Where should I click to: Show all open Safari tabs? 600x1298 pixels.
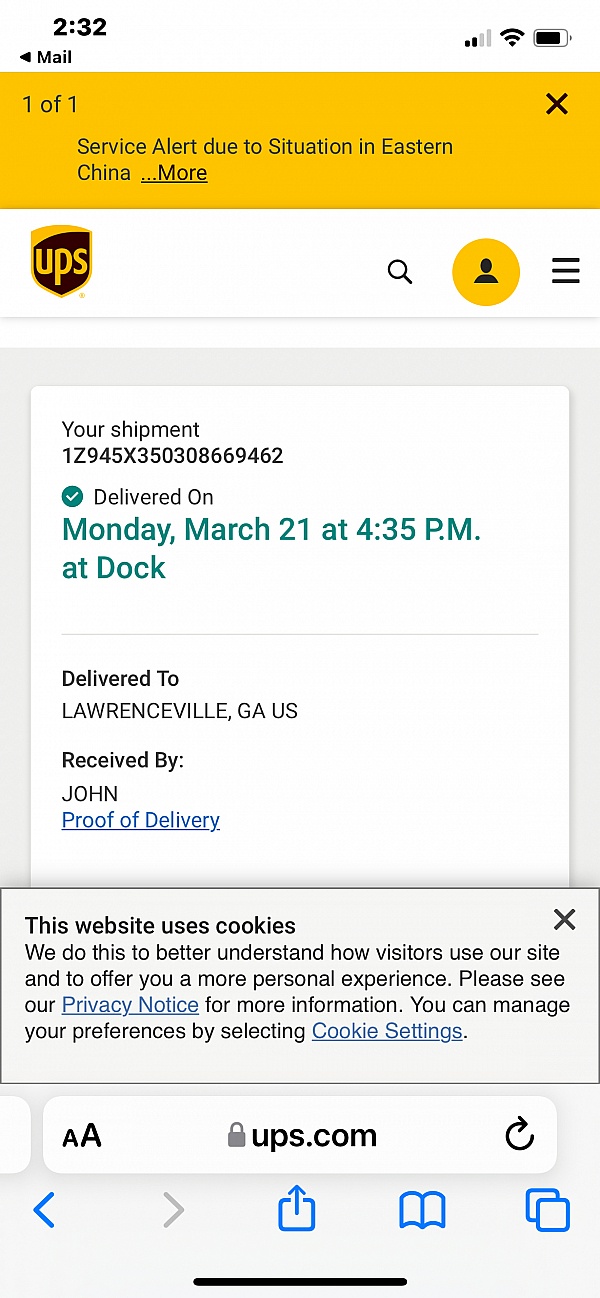click(547, 1212)
